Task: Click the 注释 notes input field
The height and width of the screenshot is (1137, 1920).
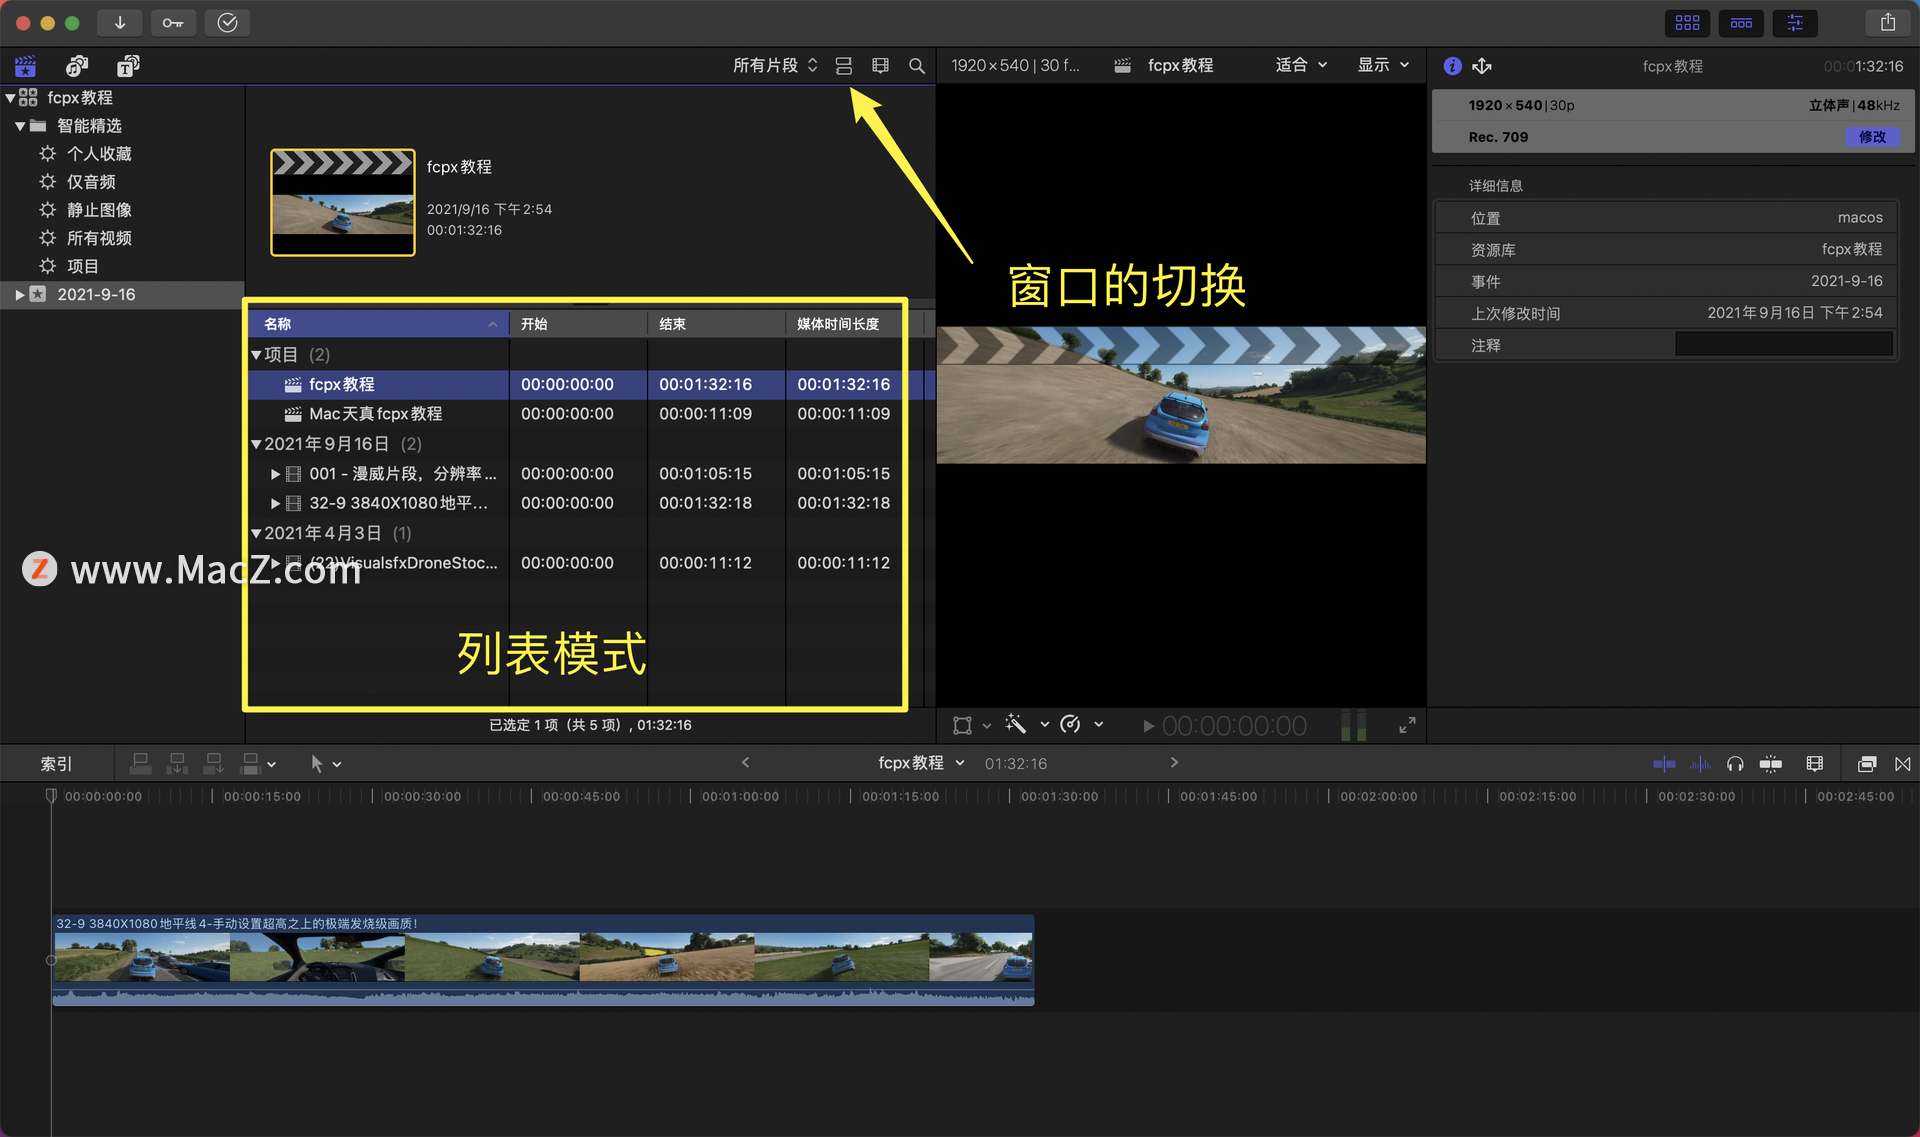Action: click(x=1783, y=345)
